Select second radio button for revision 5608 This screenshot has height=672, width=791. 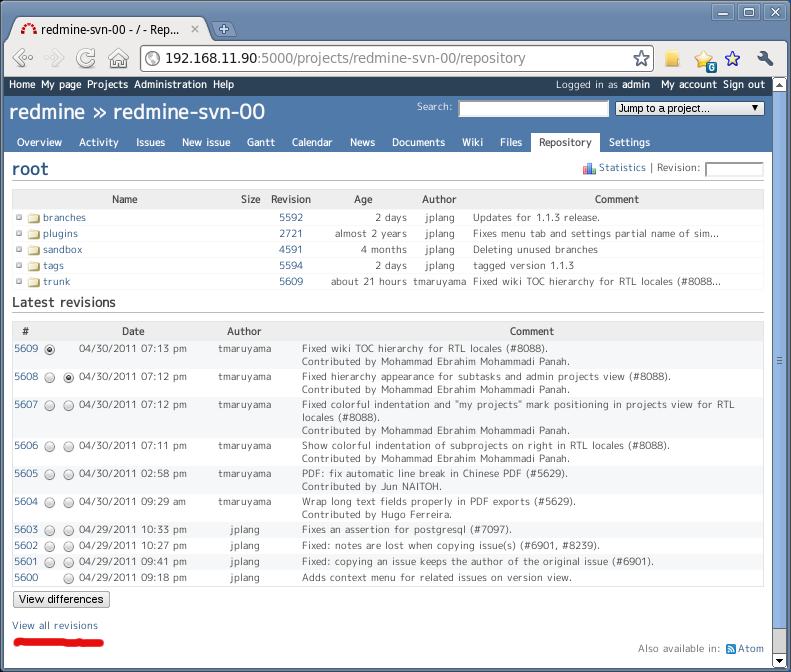pyautogui.click(x=69, y=377)
